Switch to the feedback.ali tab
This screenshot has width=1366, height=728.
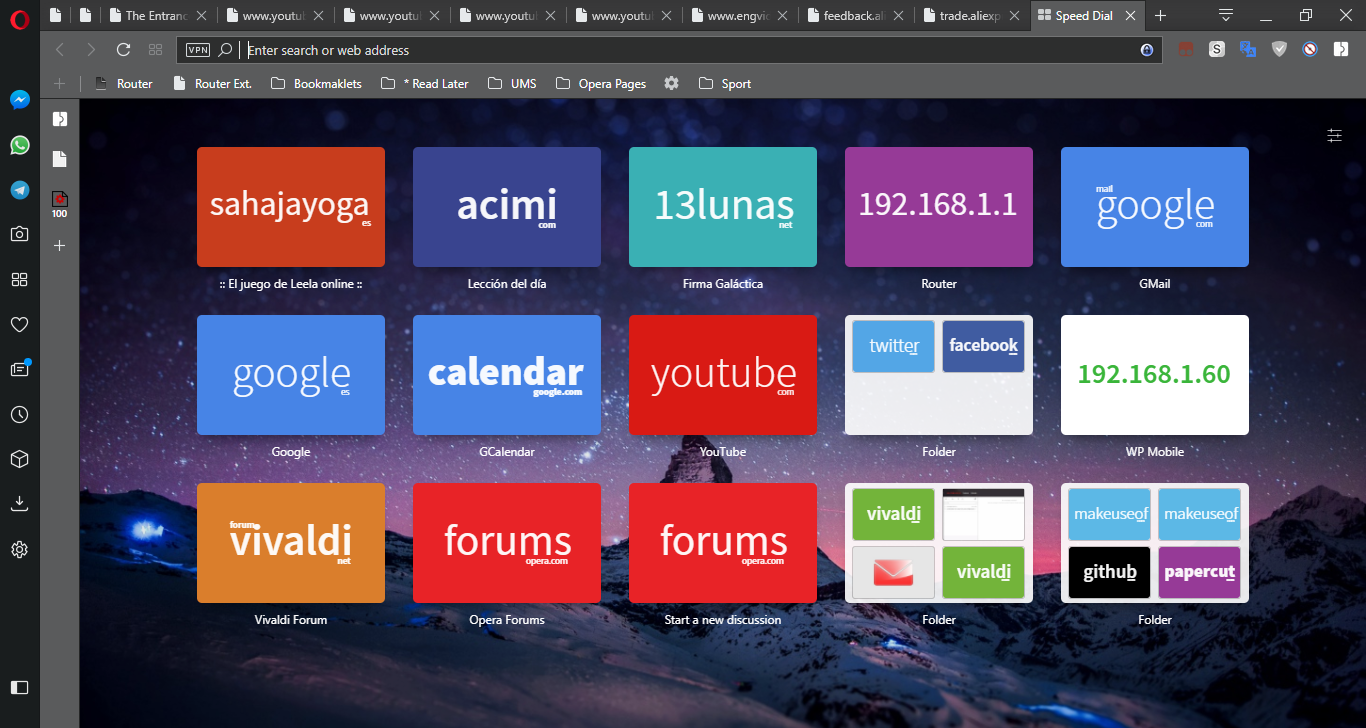click(x=854, y=16)
